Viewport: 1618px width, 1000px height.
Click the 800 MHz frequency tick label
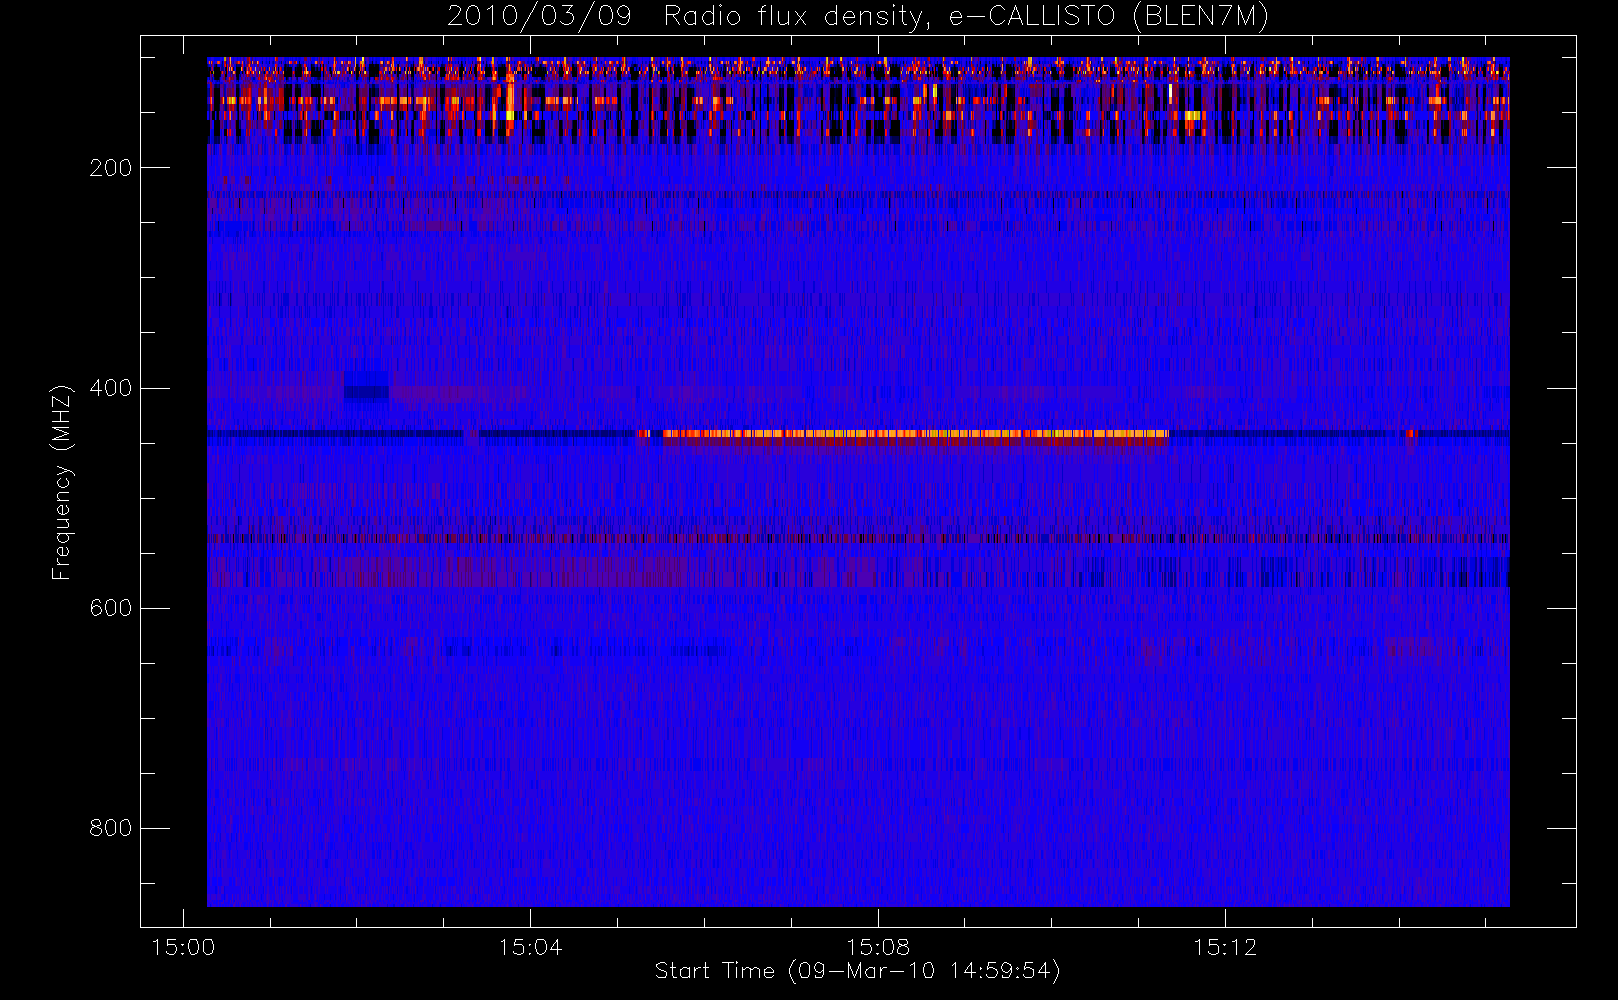point(110,828)
